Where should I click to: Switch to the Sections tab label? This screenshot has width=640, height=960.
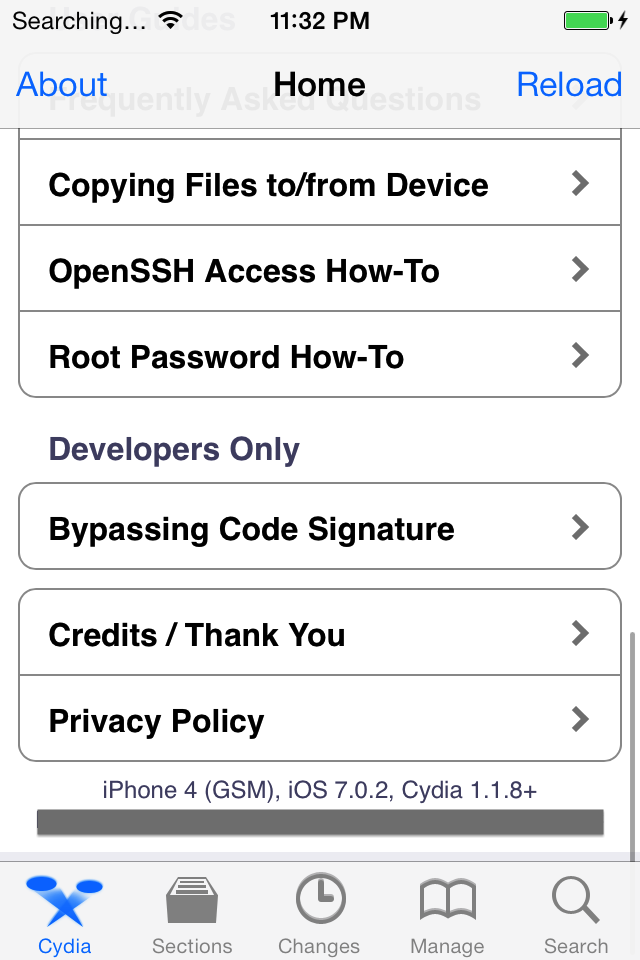[x=192, y=946]
